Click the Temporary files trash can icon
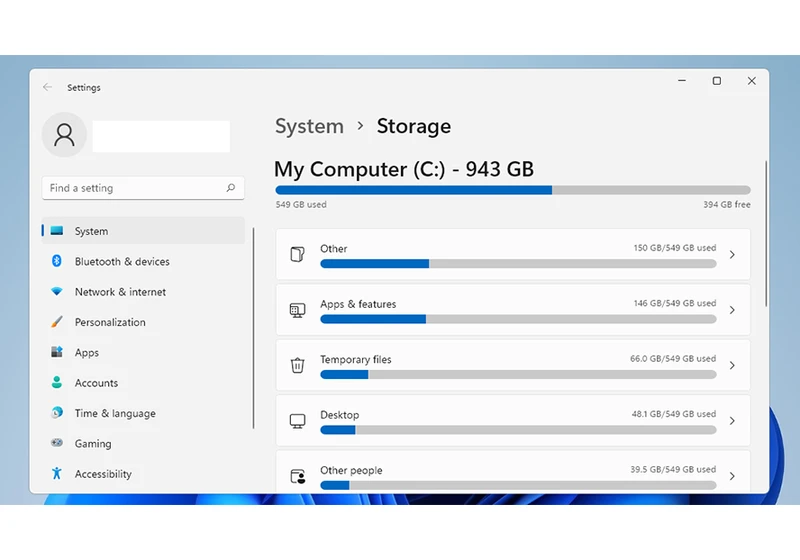The width and height of the screenshot is (800, 560). point(297,365)
